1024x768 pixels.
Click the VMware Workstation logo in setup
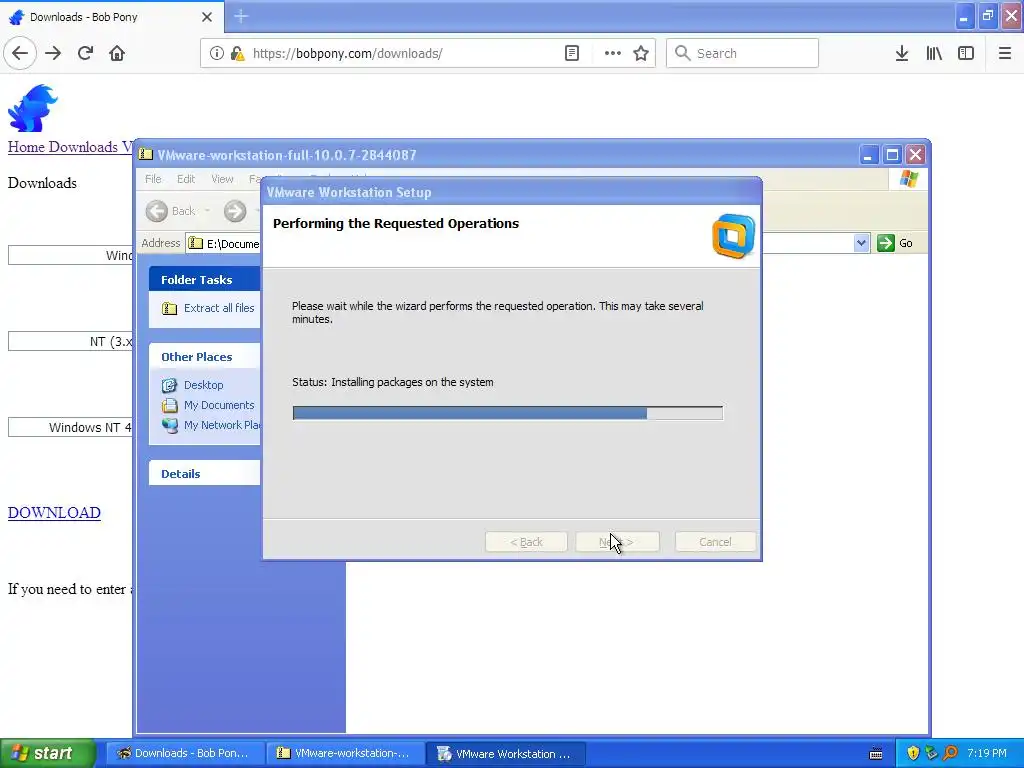tap(733, 236)
